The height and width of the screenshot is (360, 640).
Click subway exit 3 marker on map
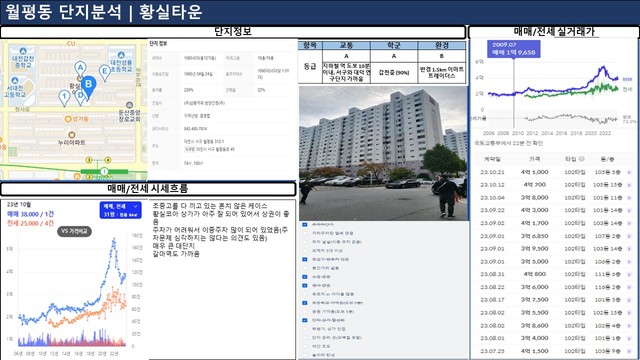click(89, 160)
